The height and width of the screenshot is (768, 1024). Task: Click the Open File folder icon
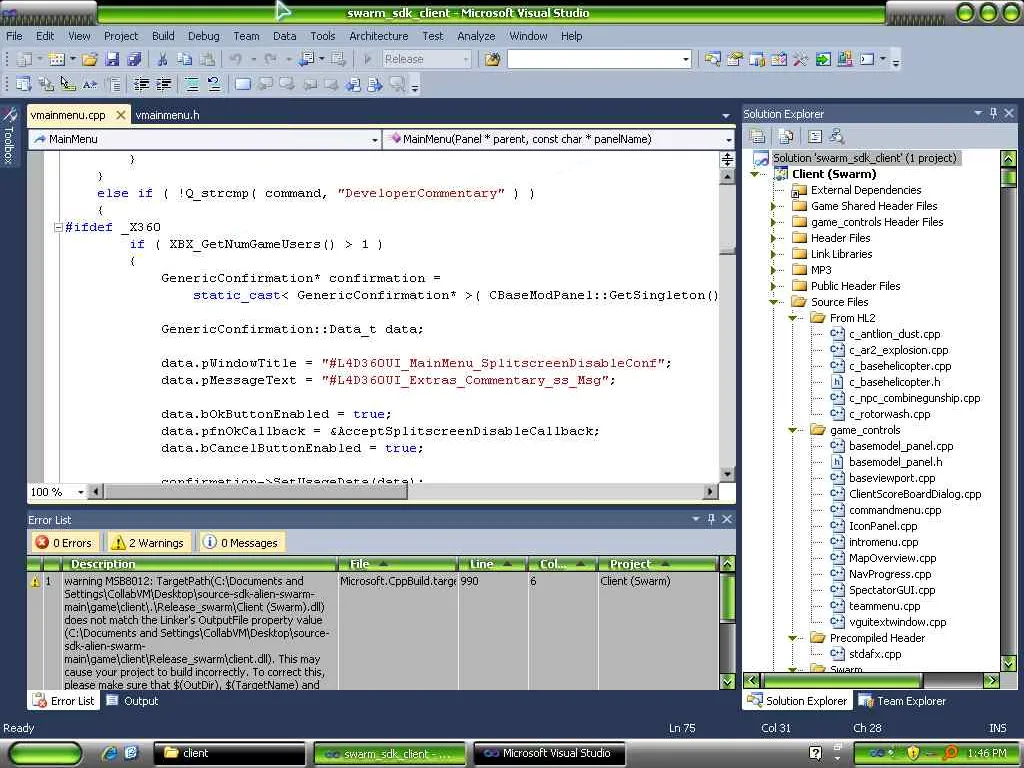89,59
